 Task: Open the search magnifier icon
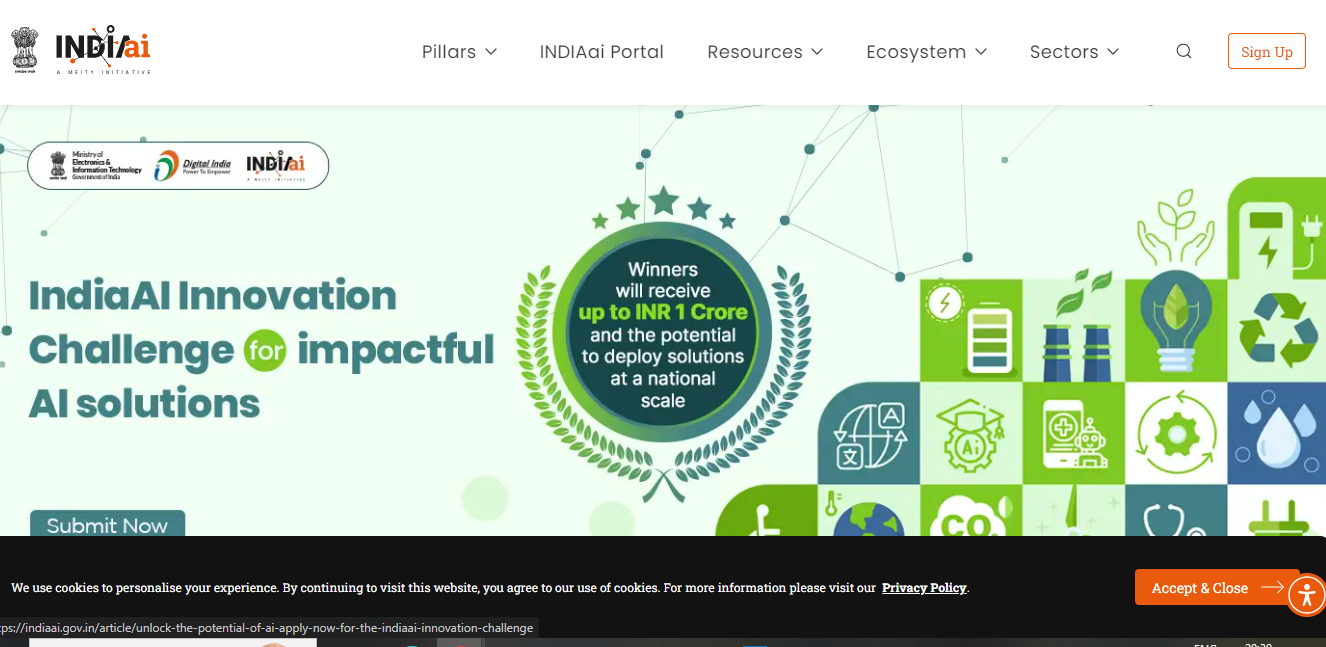[1184, 52]
